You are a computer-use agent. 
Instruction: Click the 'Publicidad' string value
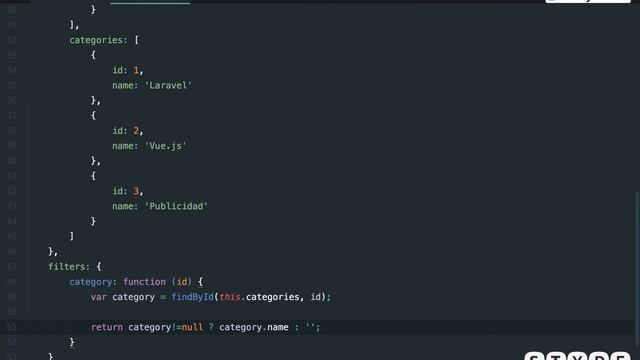(176, 206)
